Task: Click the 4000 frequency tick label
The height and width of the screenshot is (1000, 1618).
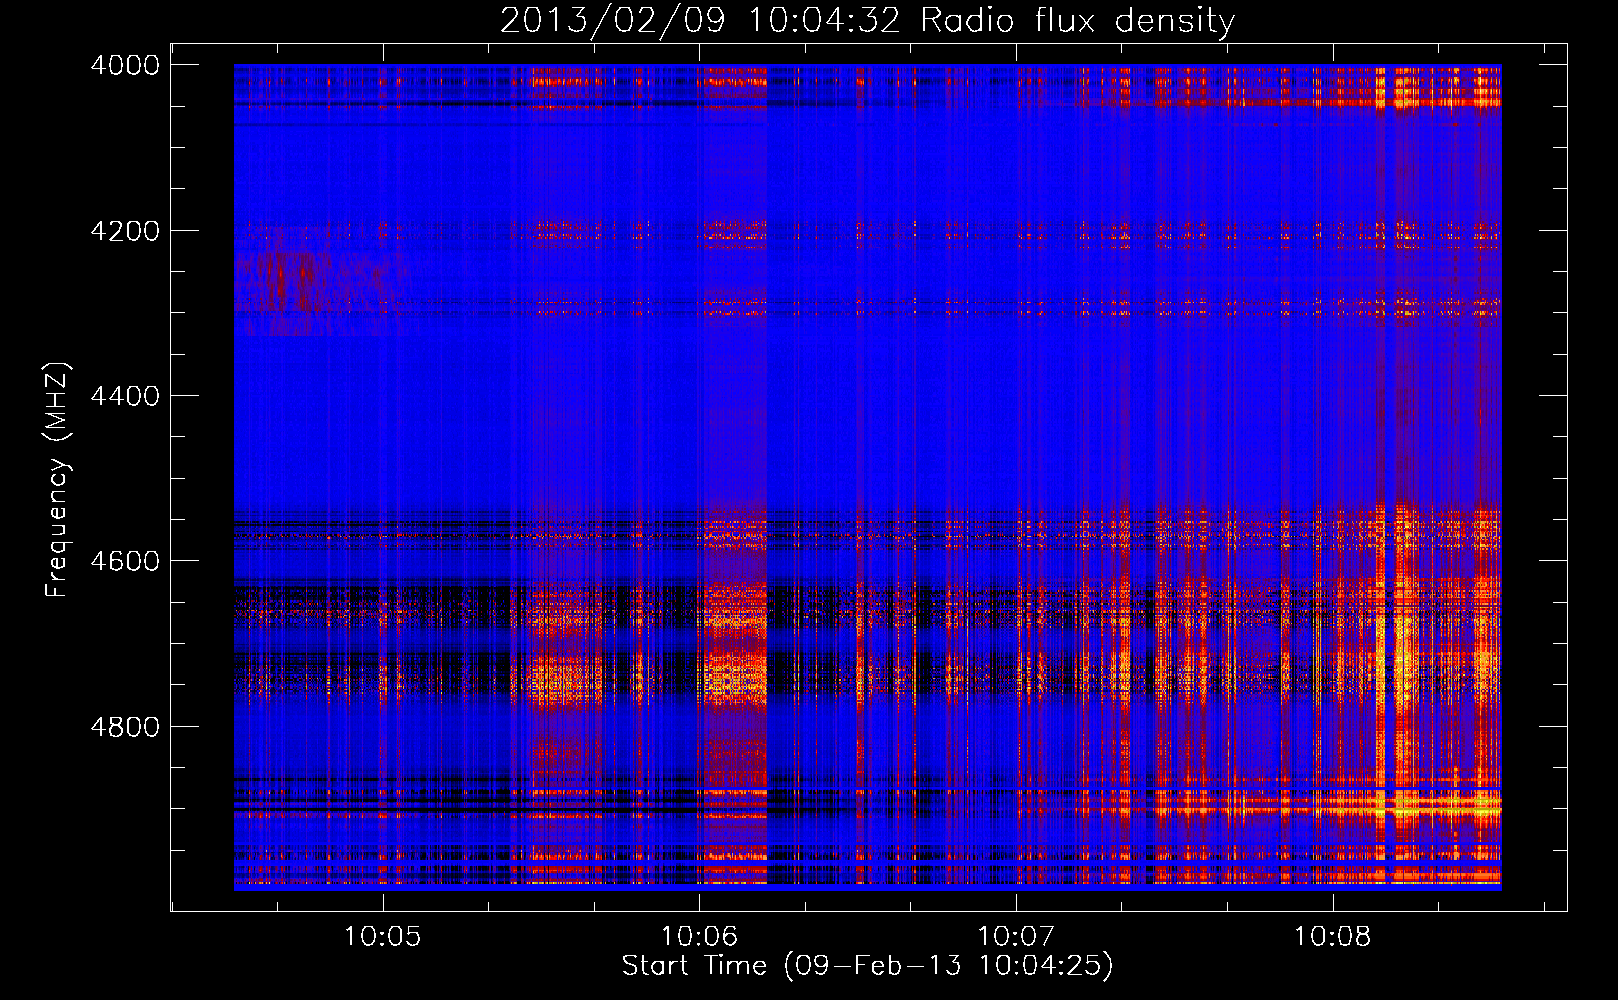Action: (x=125, y=65)
